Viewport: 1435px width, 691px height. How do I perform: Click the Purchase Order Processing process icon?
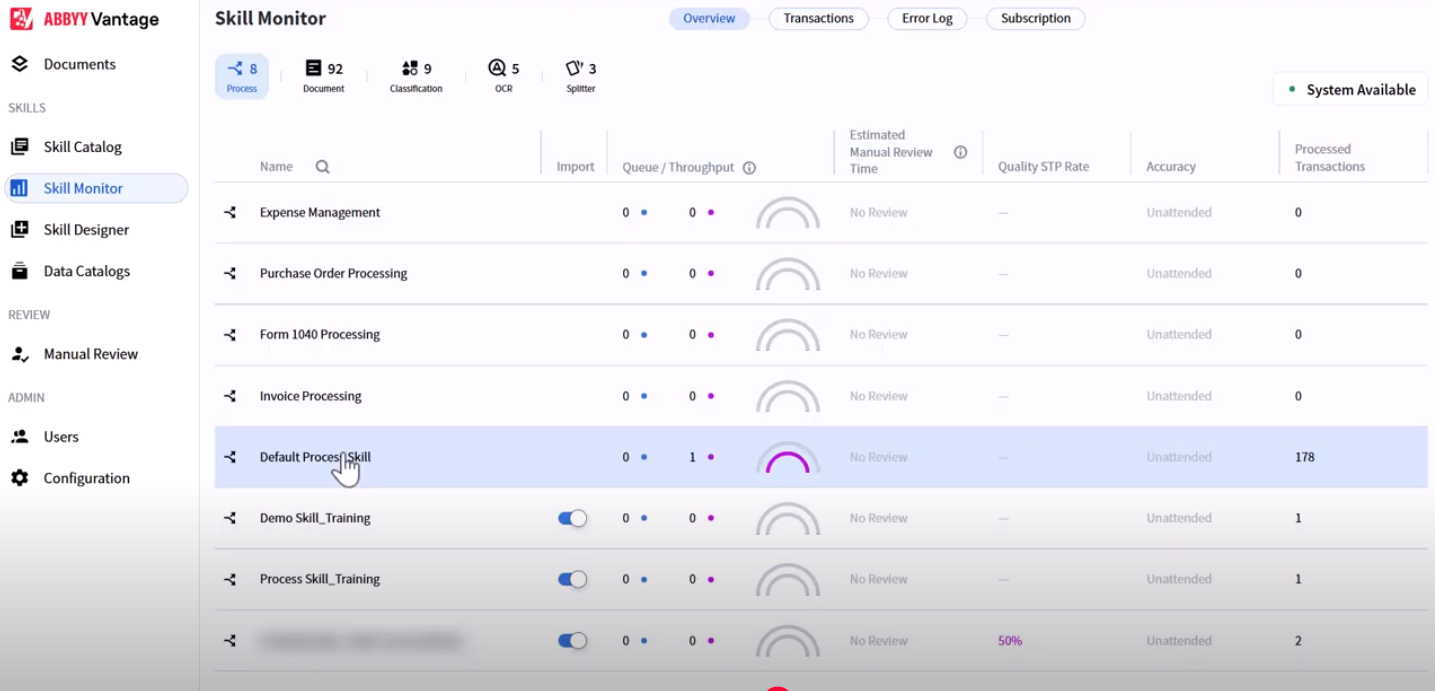click(230, 273)
